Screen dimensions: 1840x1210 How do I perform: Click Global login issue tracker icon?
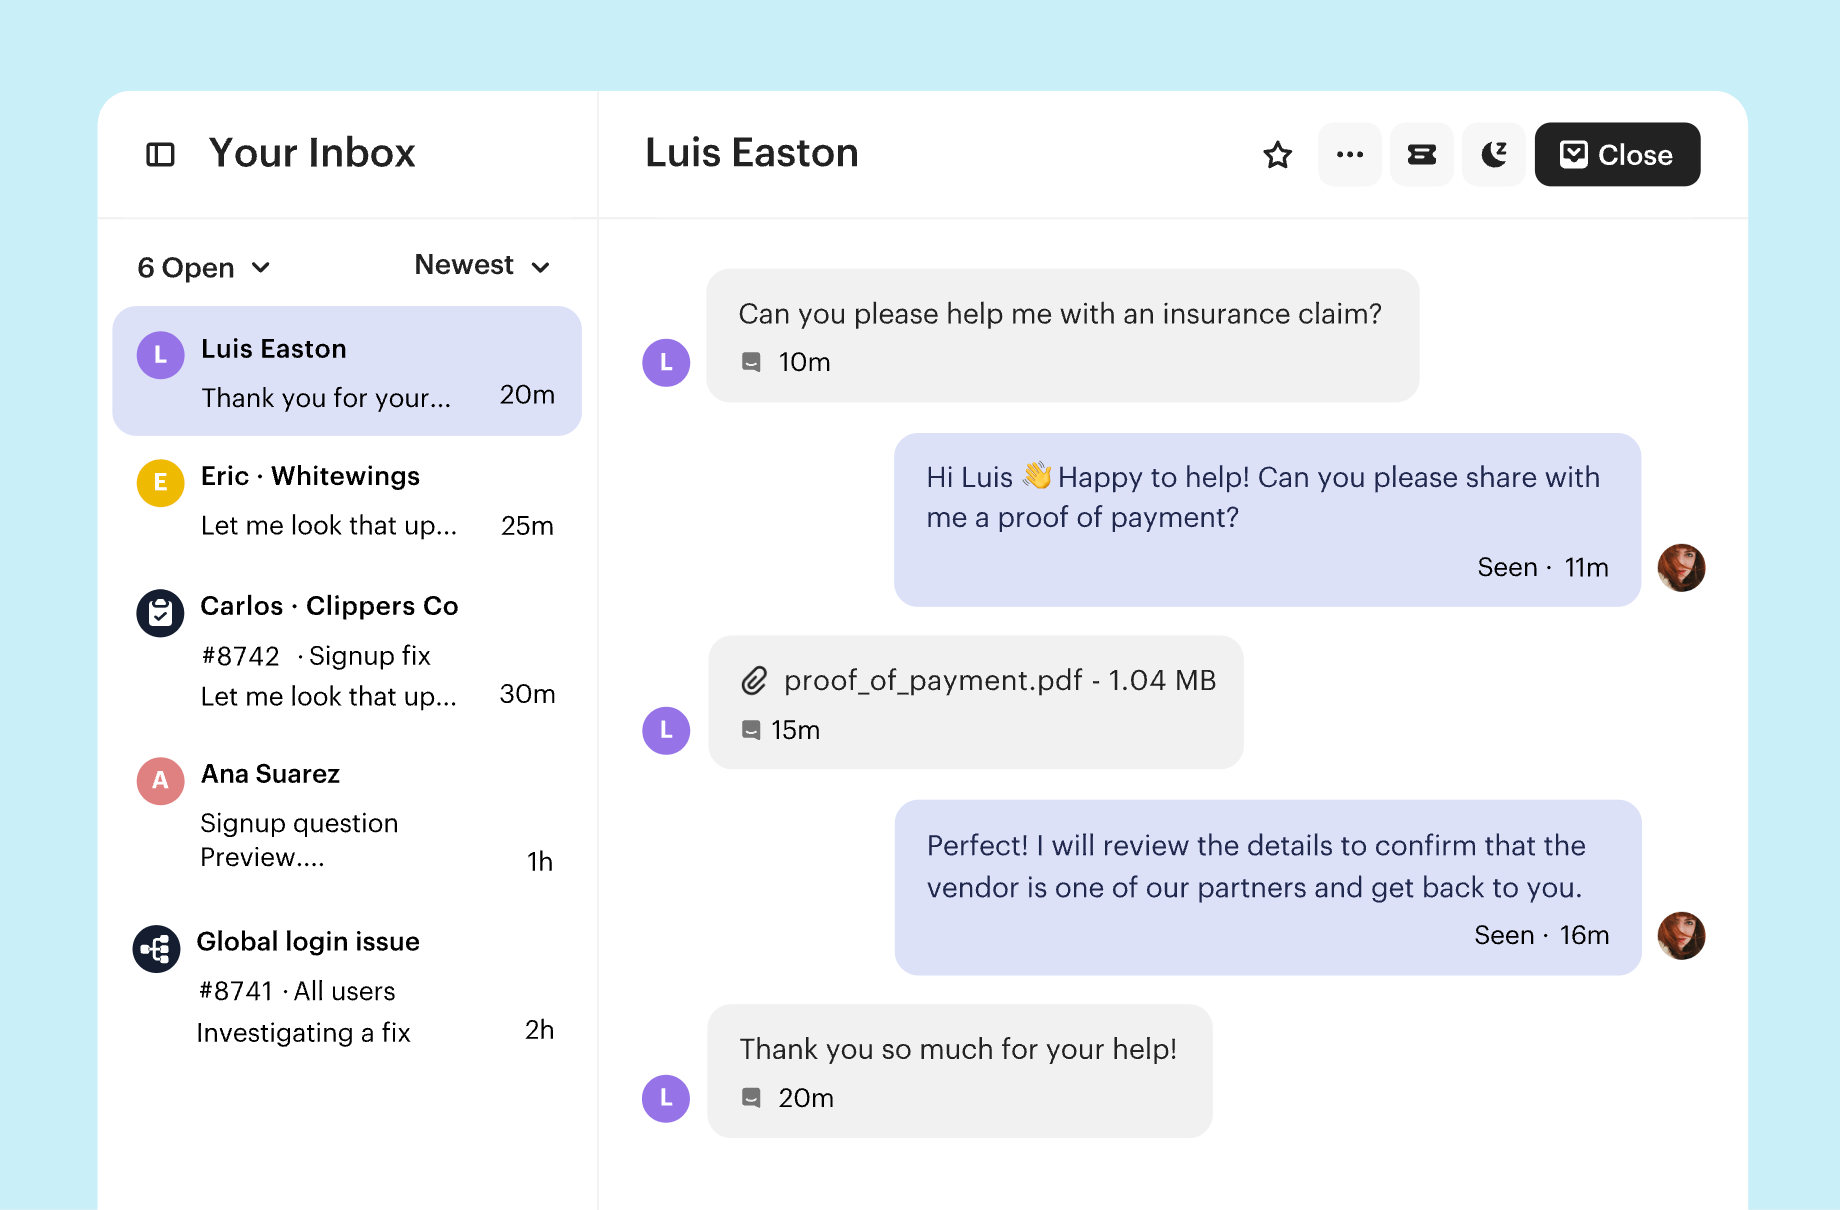[157, 949]
